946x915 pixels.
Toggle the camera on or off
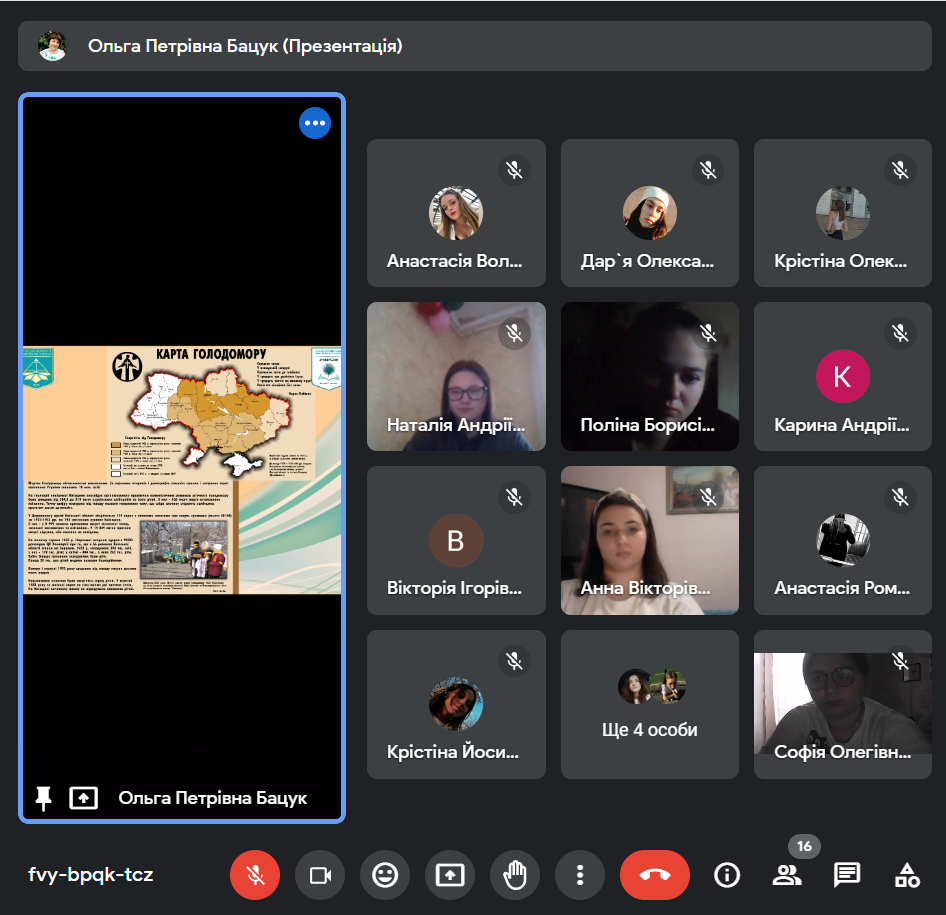[x=320, y=875]
